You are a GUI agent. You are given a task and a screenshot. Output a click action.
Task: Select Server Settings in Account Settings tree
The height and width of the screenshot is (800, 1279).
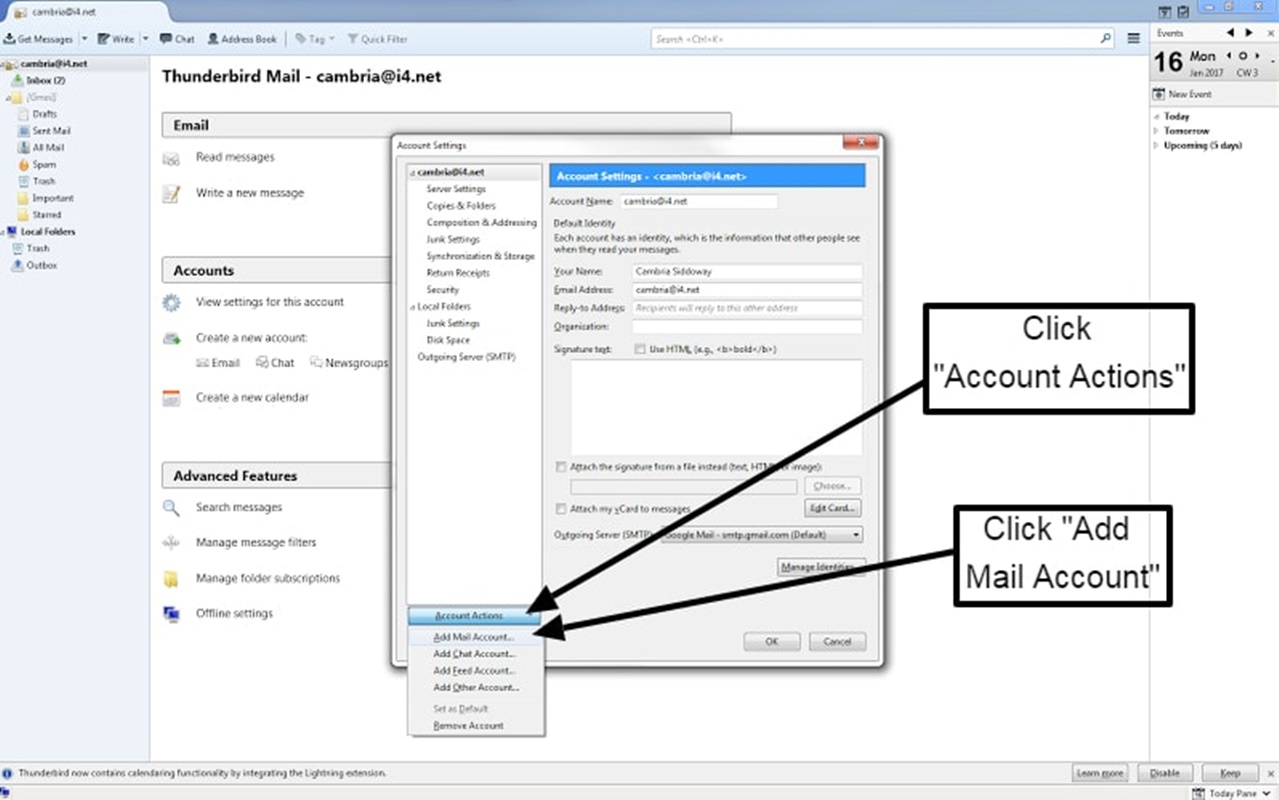click(x=456, y=189)
